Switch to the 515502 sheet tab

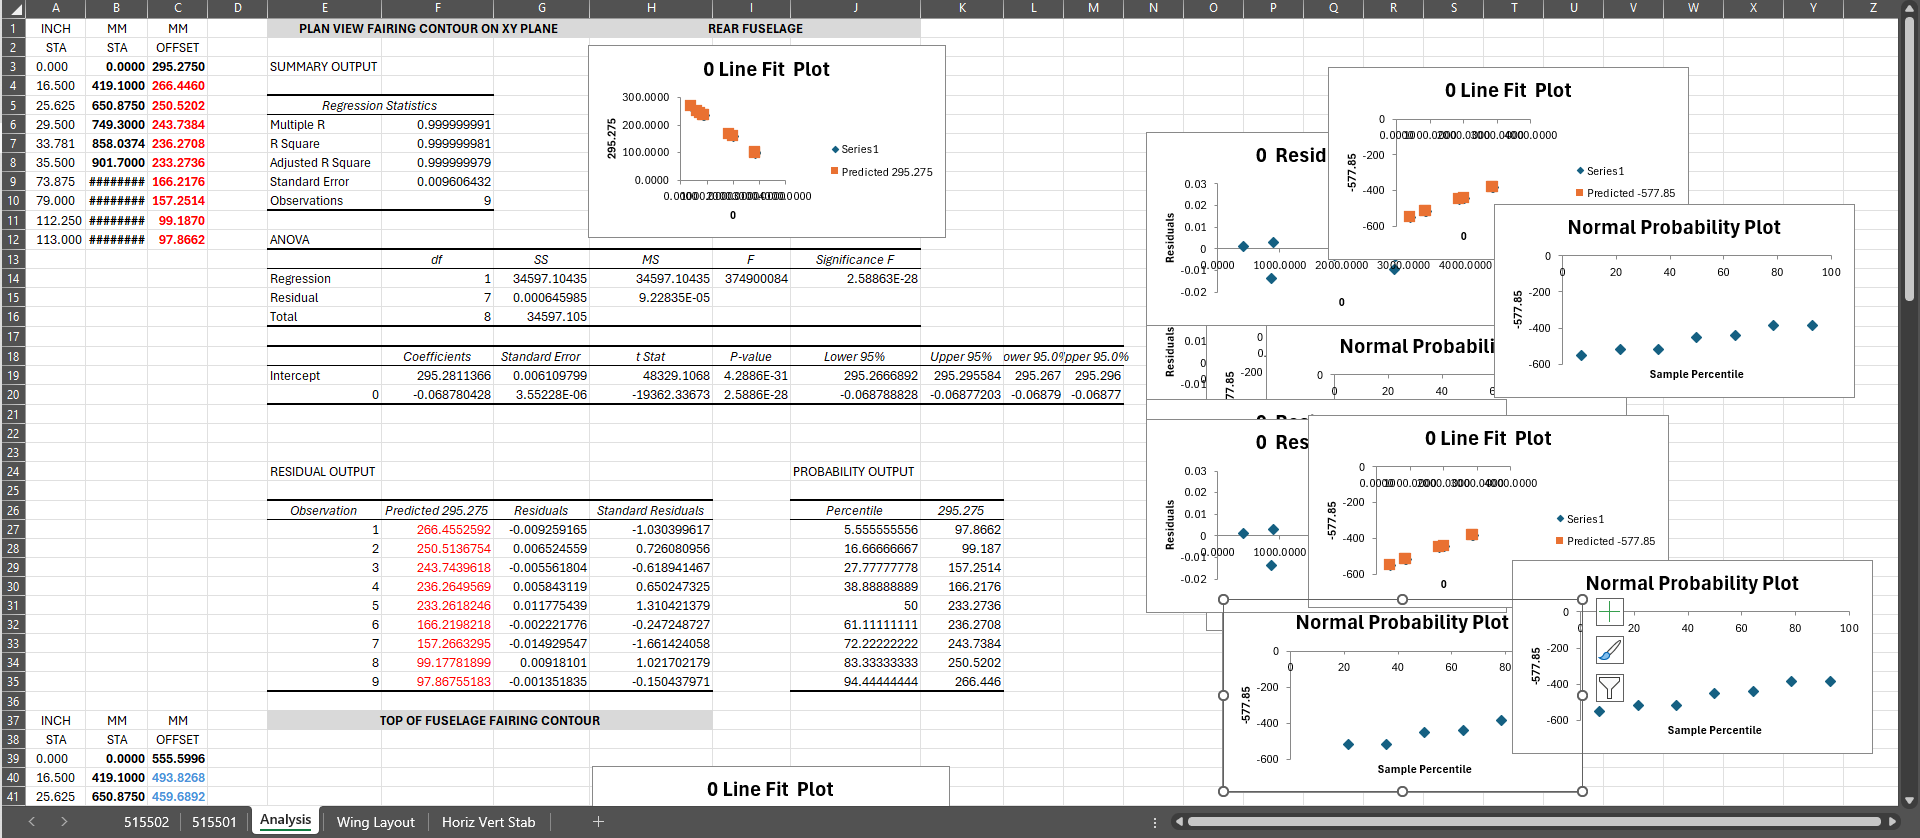[146, 822]
